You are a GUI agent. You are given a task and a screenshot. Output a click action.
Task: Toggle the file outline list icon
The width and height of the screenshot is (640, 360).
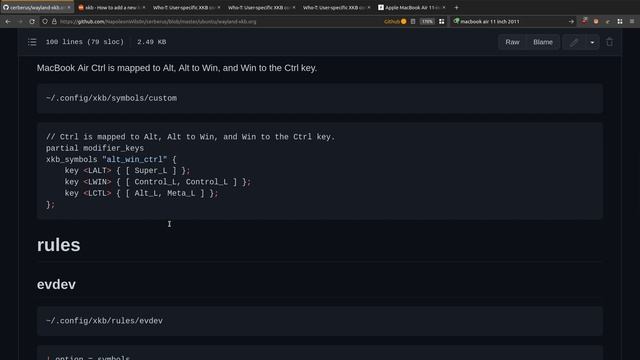point(32,42)
